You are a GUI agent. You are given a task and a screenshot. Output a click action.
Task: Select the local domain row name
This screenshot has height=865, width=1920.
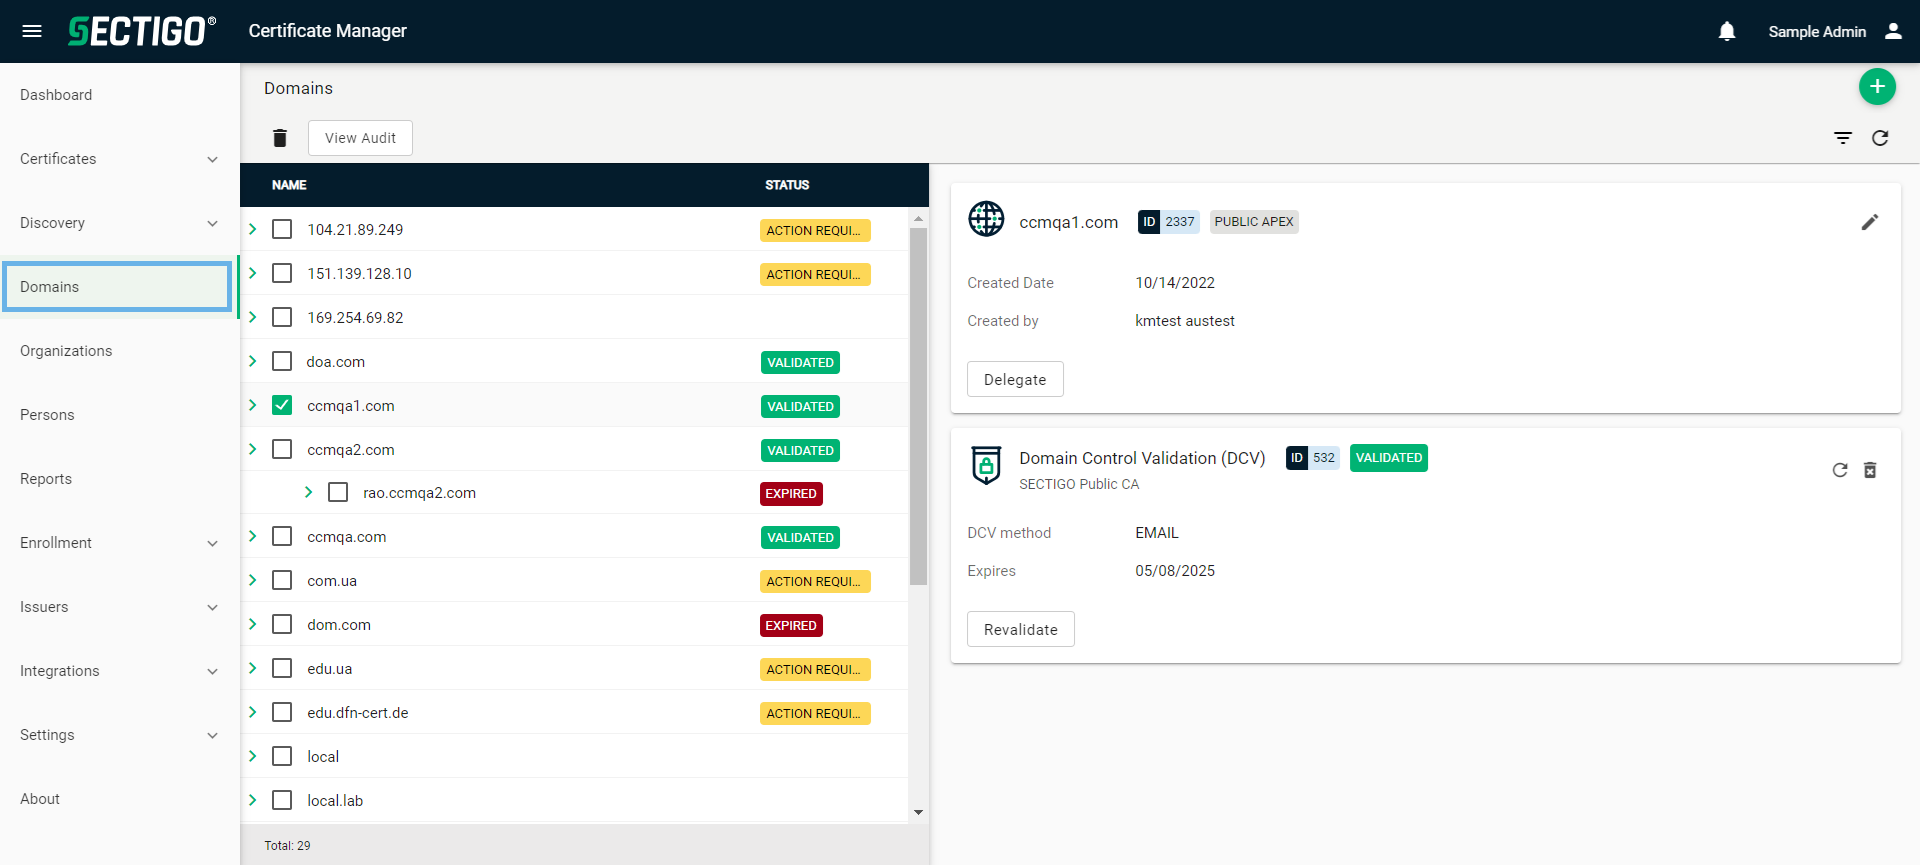(x=323, y=757)
